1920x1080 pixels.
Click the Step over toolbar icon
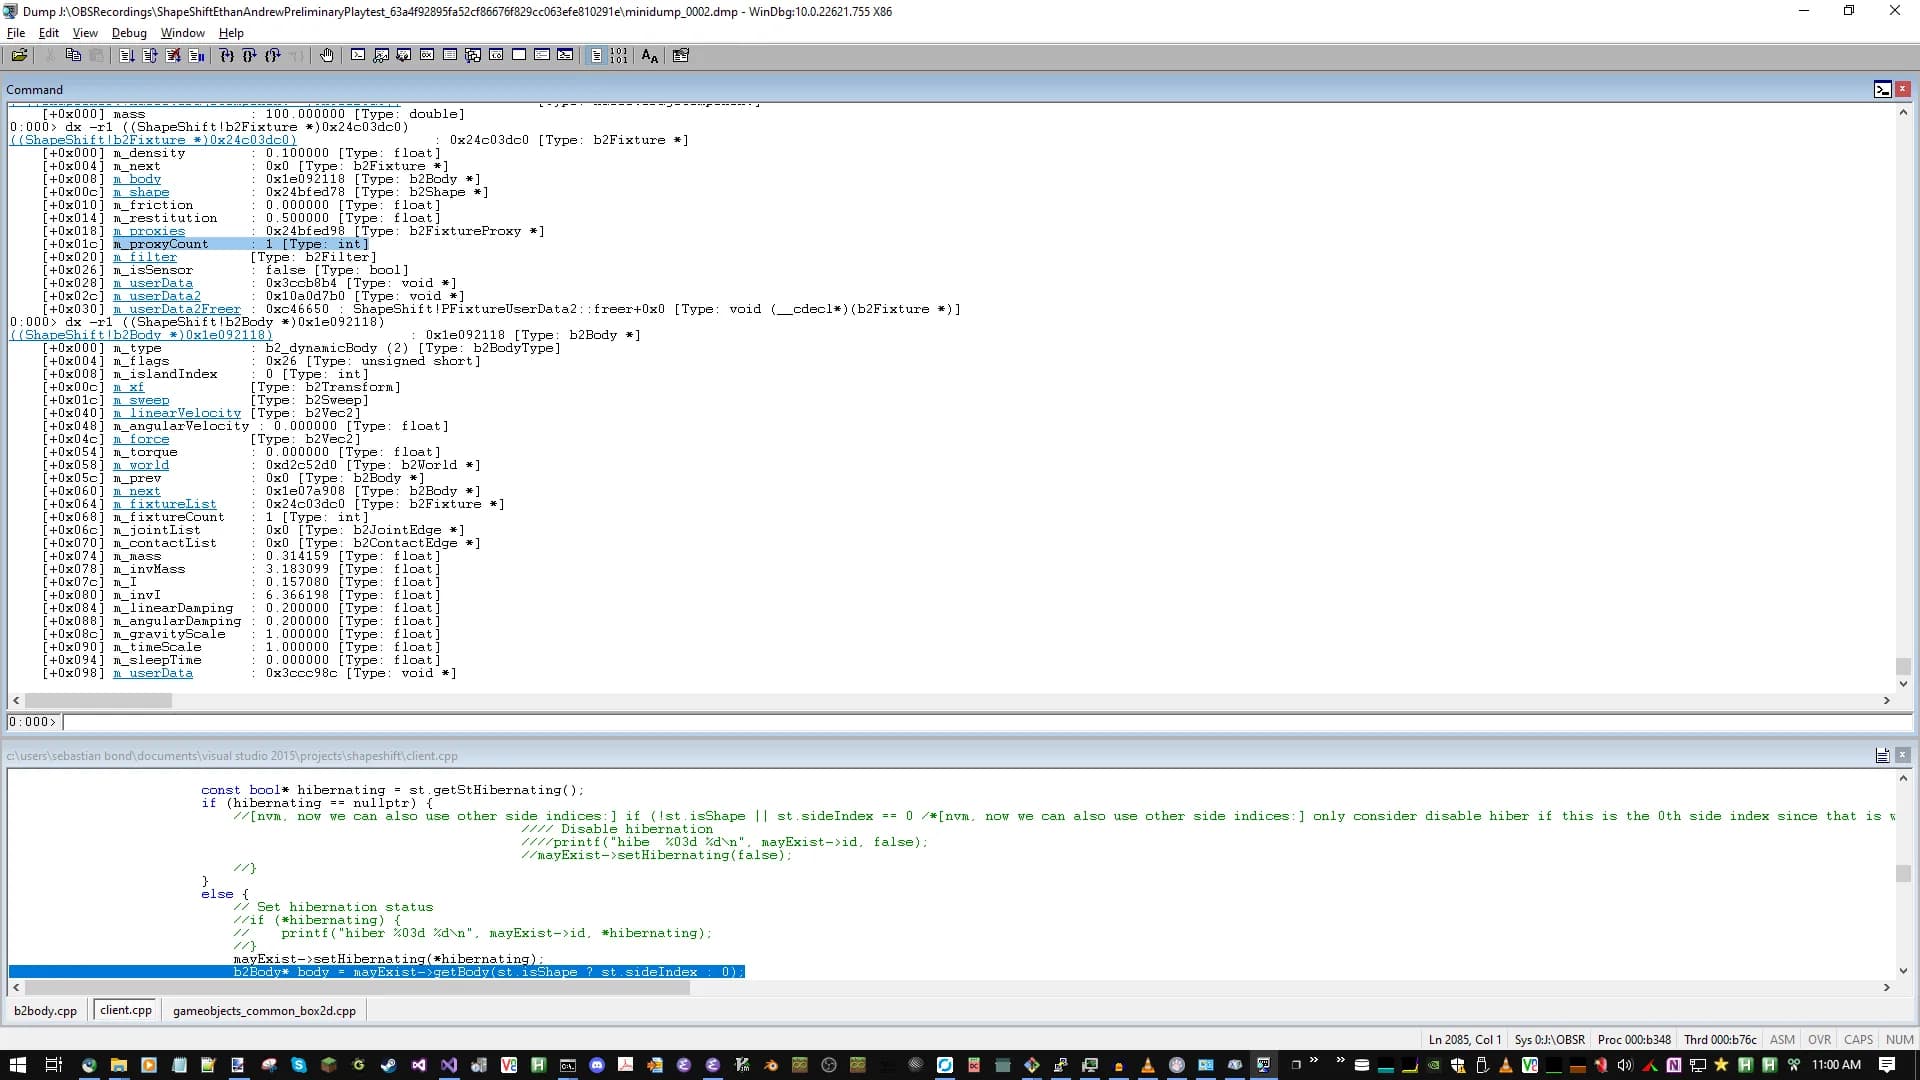point(249,56)
